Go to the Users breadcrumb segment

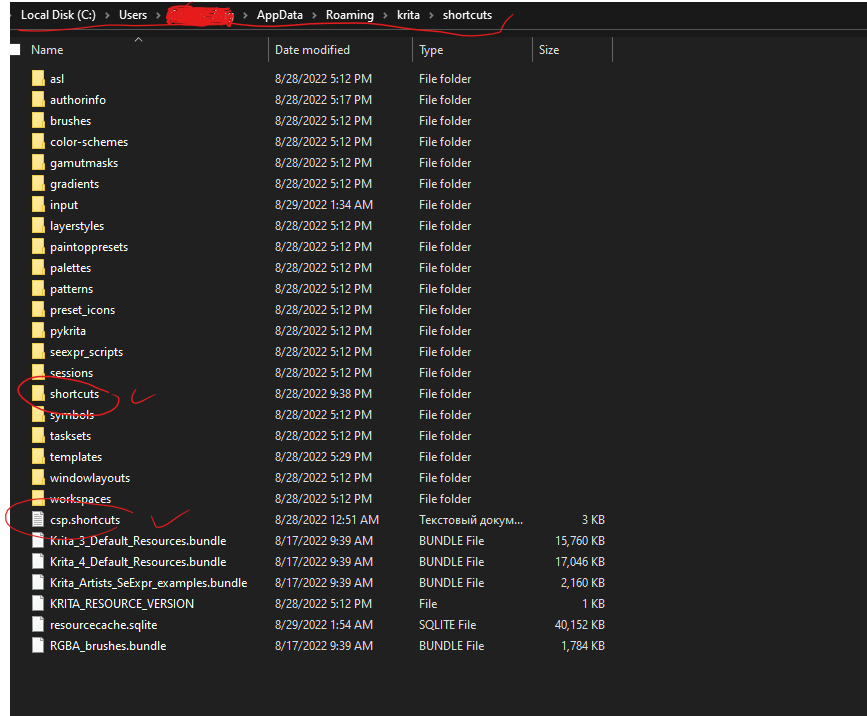132,16
